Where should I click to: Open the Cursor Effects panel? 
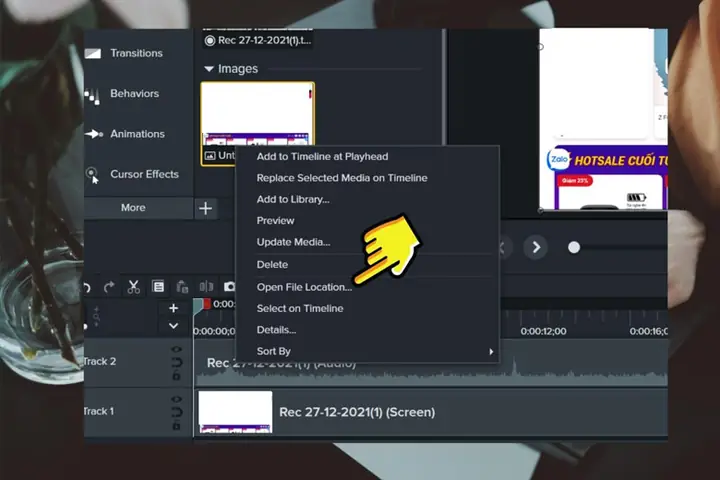point(144,175)
